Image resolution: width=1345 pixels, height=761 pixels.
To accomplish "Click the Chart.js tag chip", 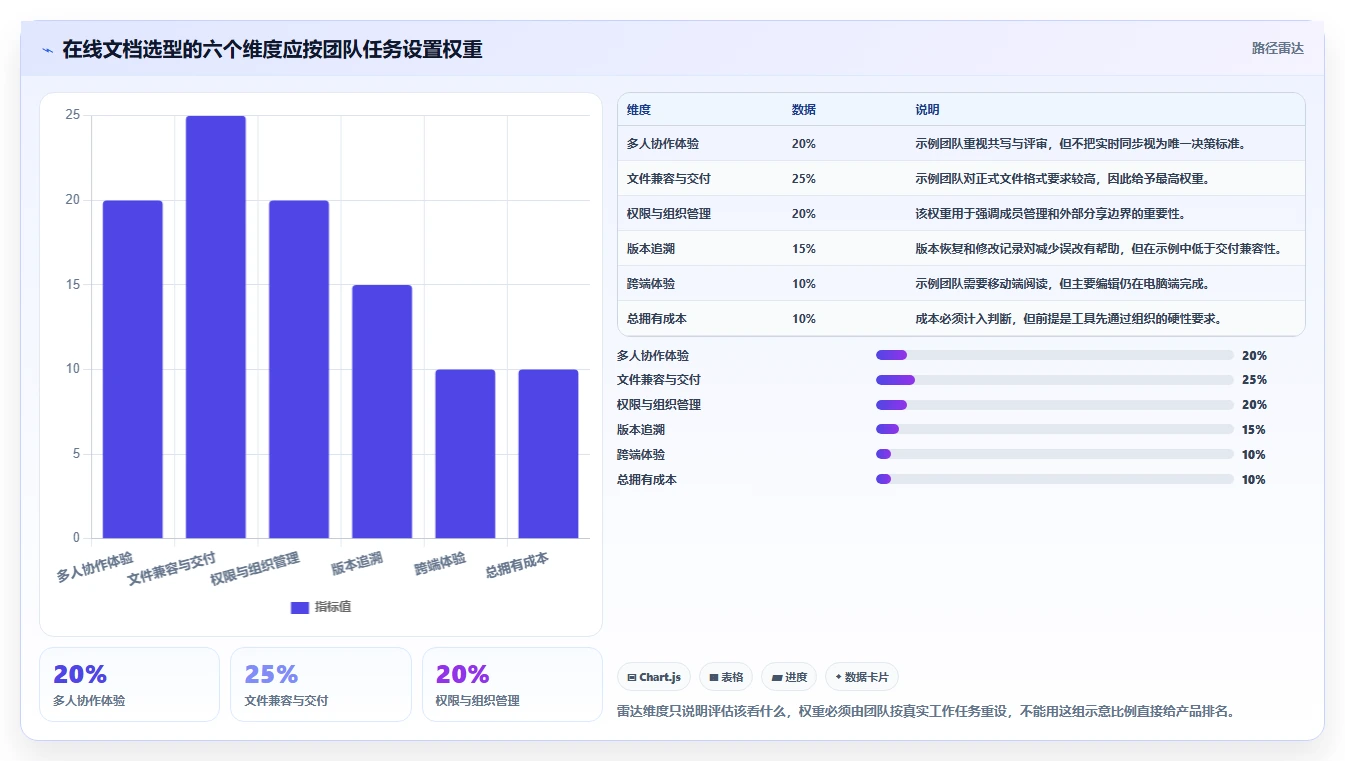I will click(x=654, y=677).
